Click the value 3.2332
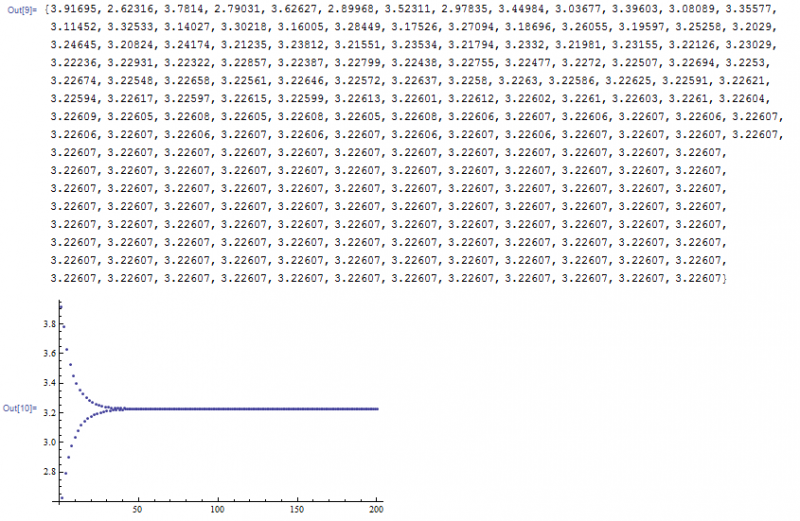 (524, 45)
